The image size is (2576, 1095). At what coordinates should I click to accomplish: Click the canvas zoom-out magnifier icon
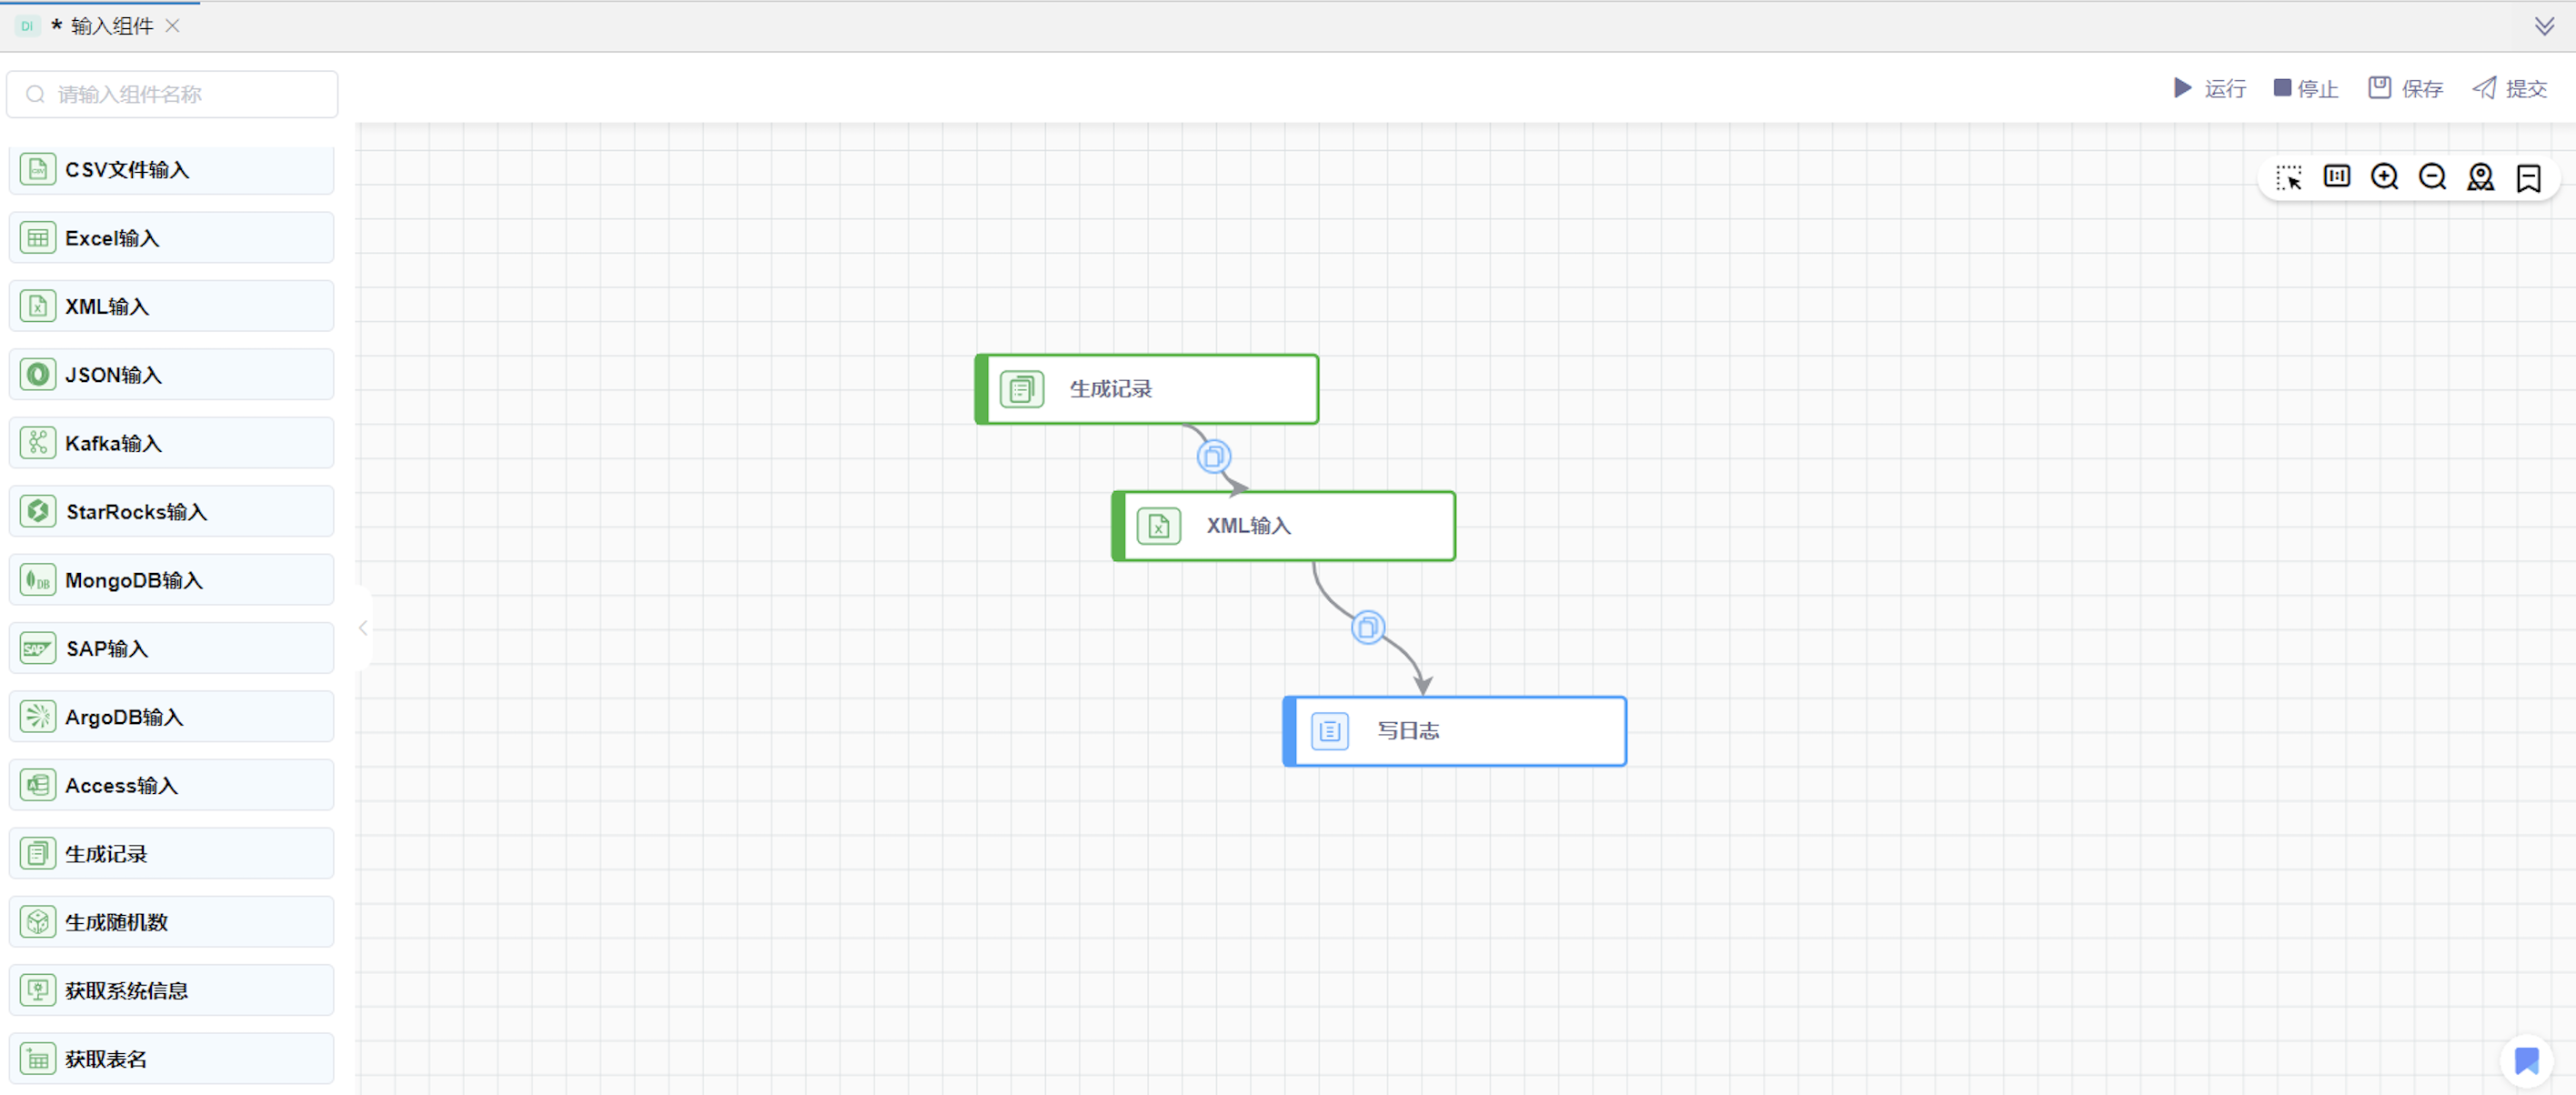click(x=2432, y=177)
